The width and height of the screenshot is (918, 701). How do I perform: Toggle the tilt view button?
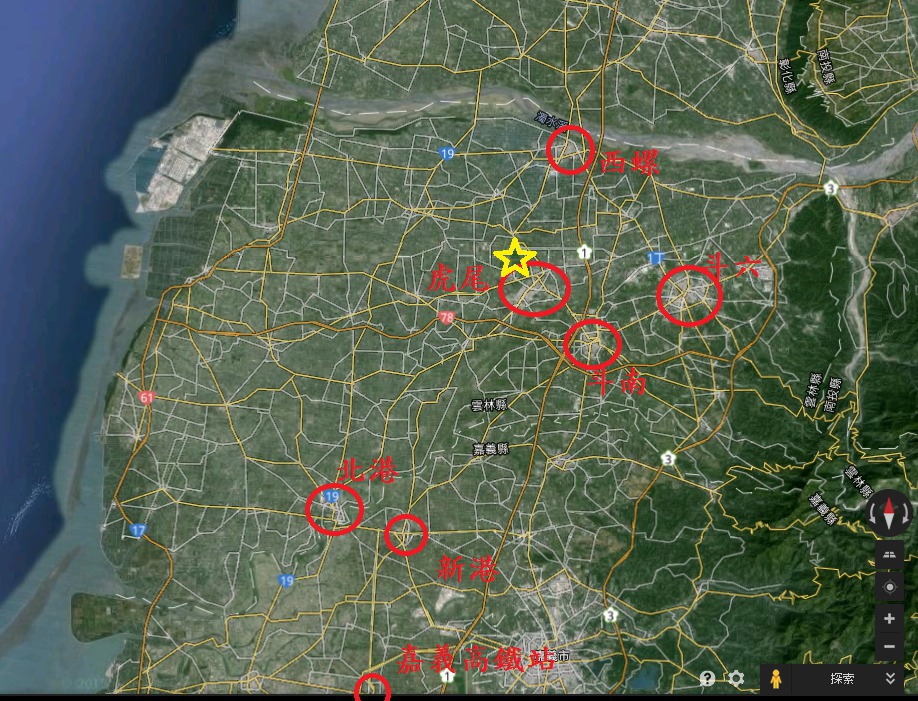click(889, 553)
